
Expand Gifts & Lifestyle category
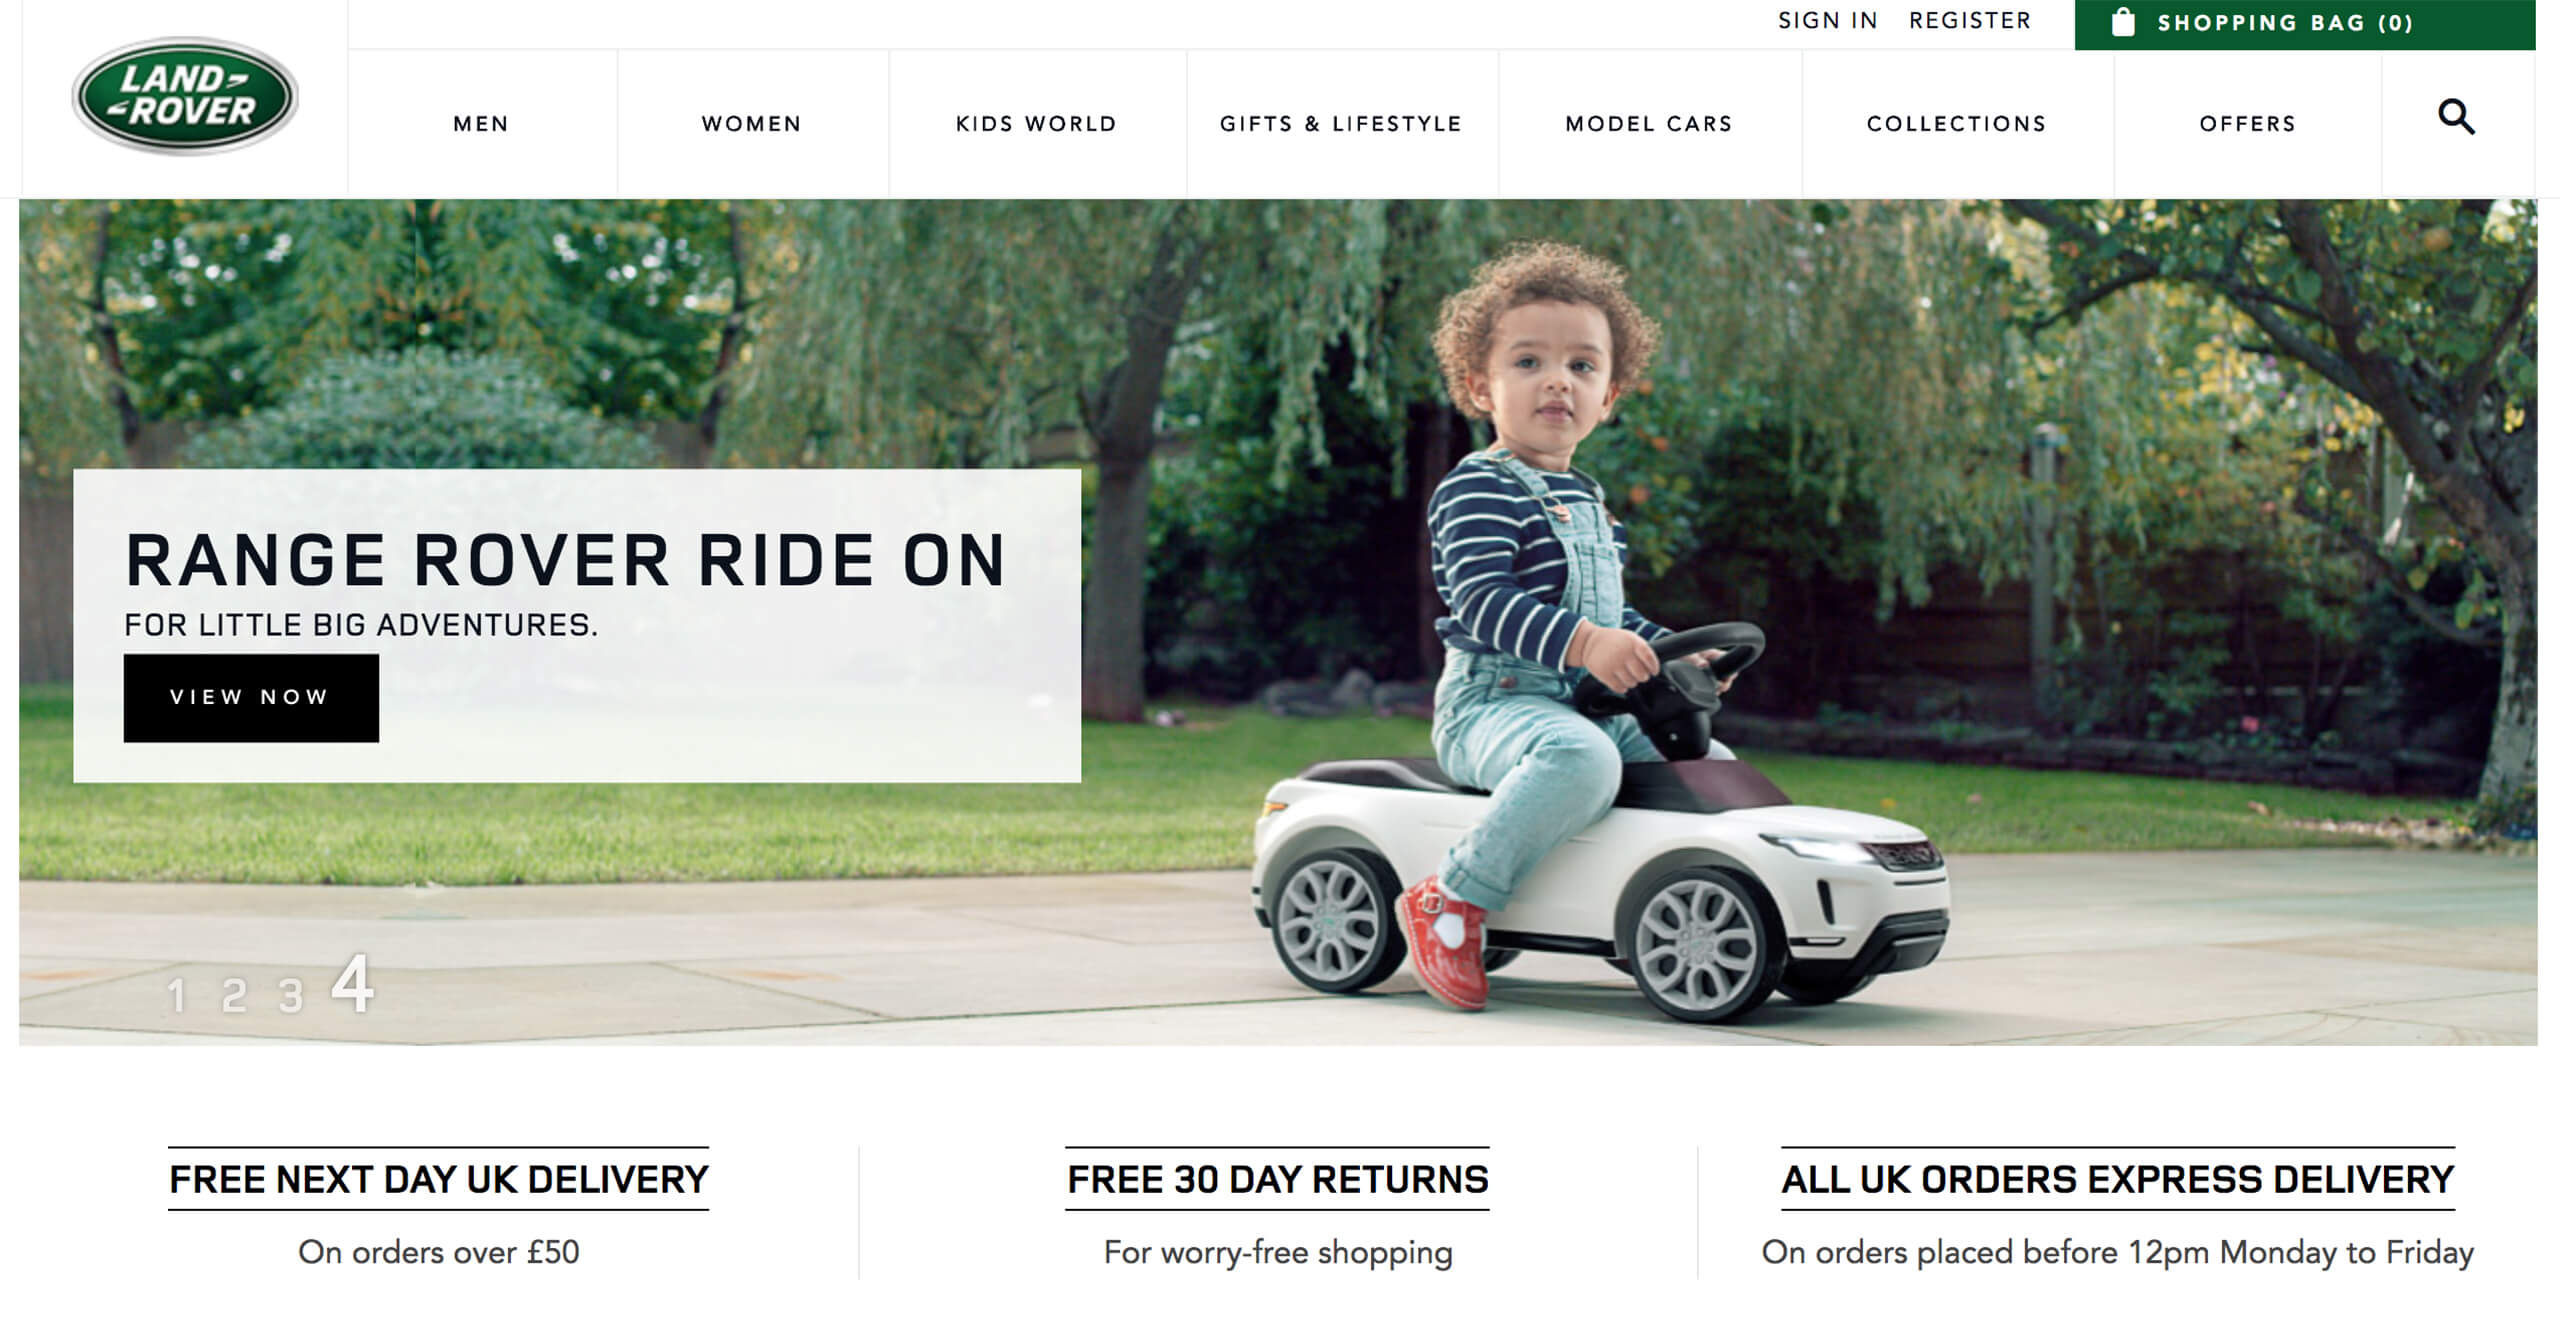point(1341,124)
